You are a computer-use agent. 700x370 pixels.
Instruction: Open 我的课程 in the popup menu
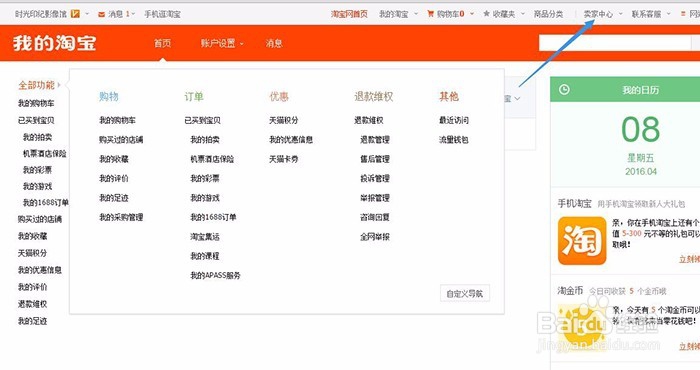click(205, 256)
